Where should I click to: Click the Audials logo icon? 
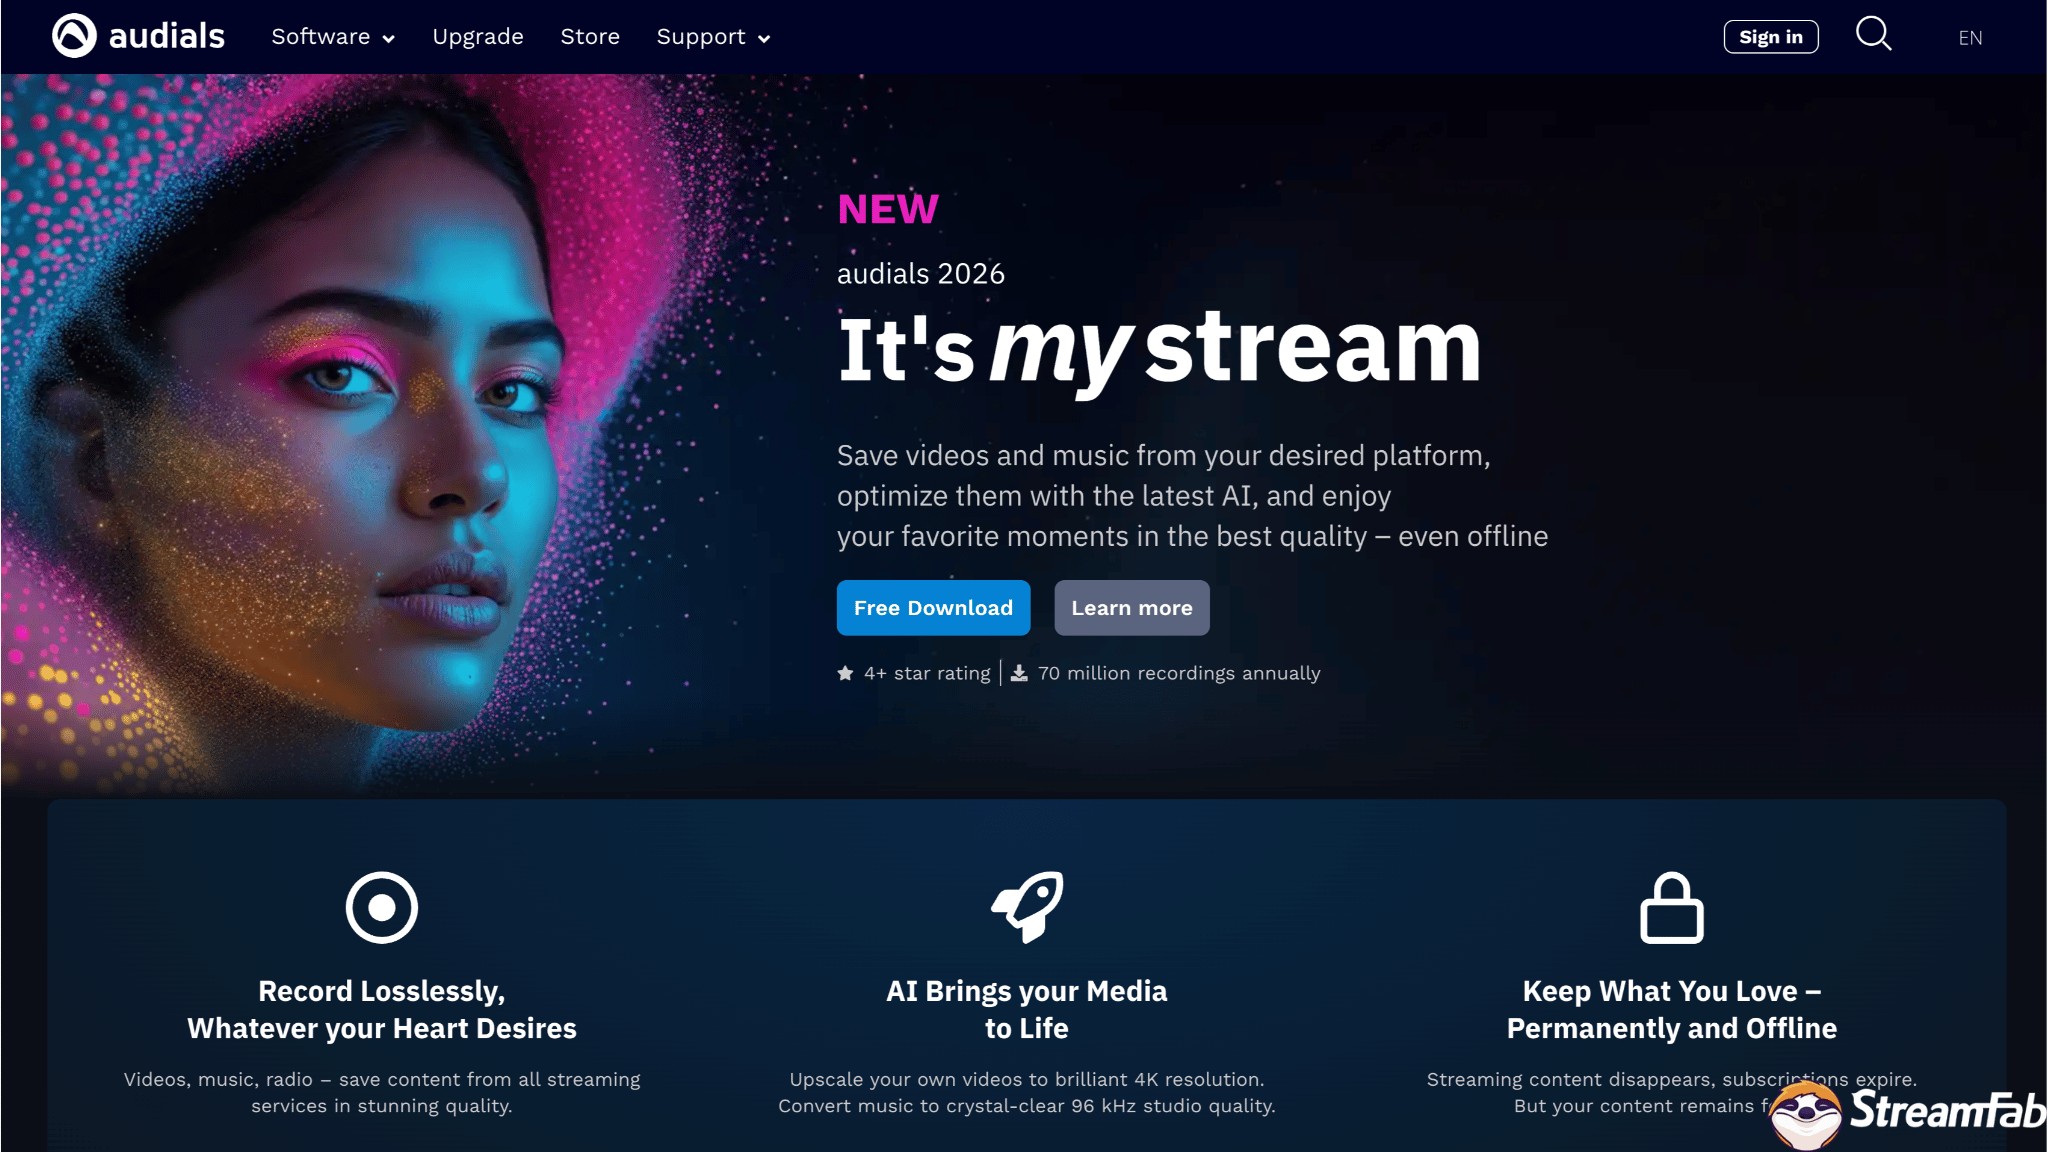click(74, 36)
